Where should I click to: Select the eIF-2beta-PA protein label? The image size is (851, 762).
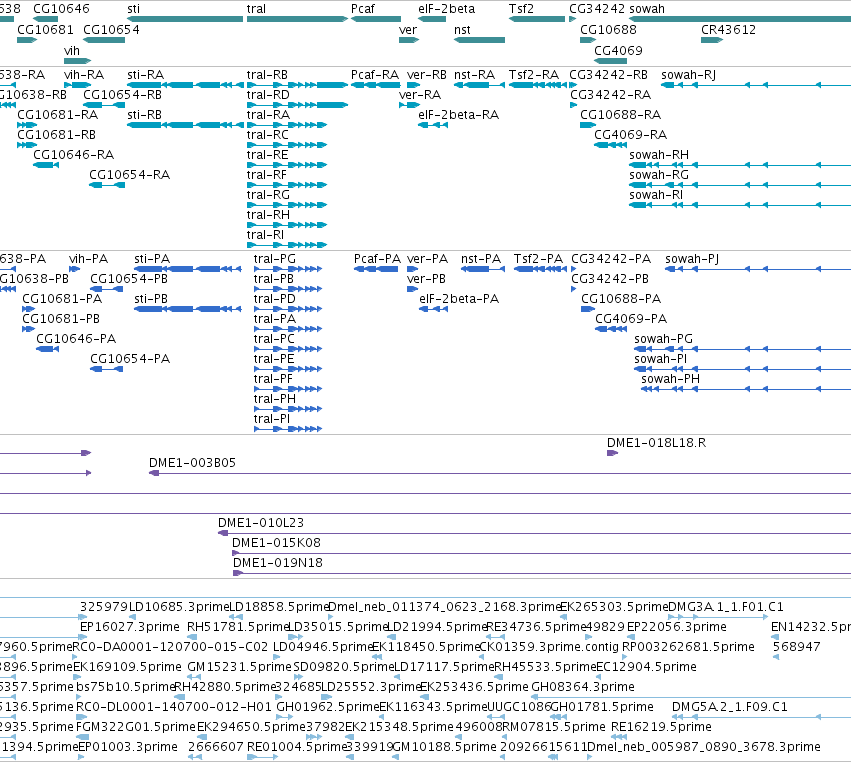459,299
